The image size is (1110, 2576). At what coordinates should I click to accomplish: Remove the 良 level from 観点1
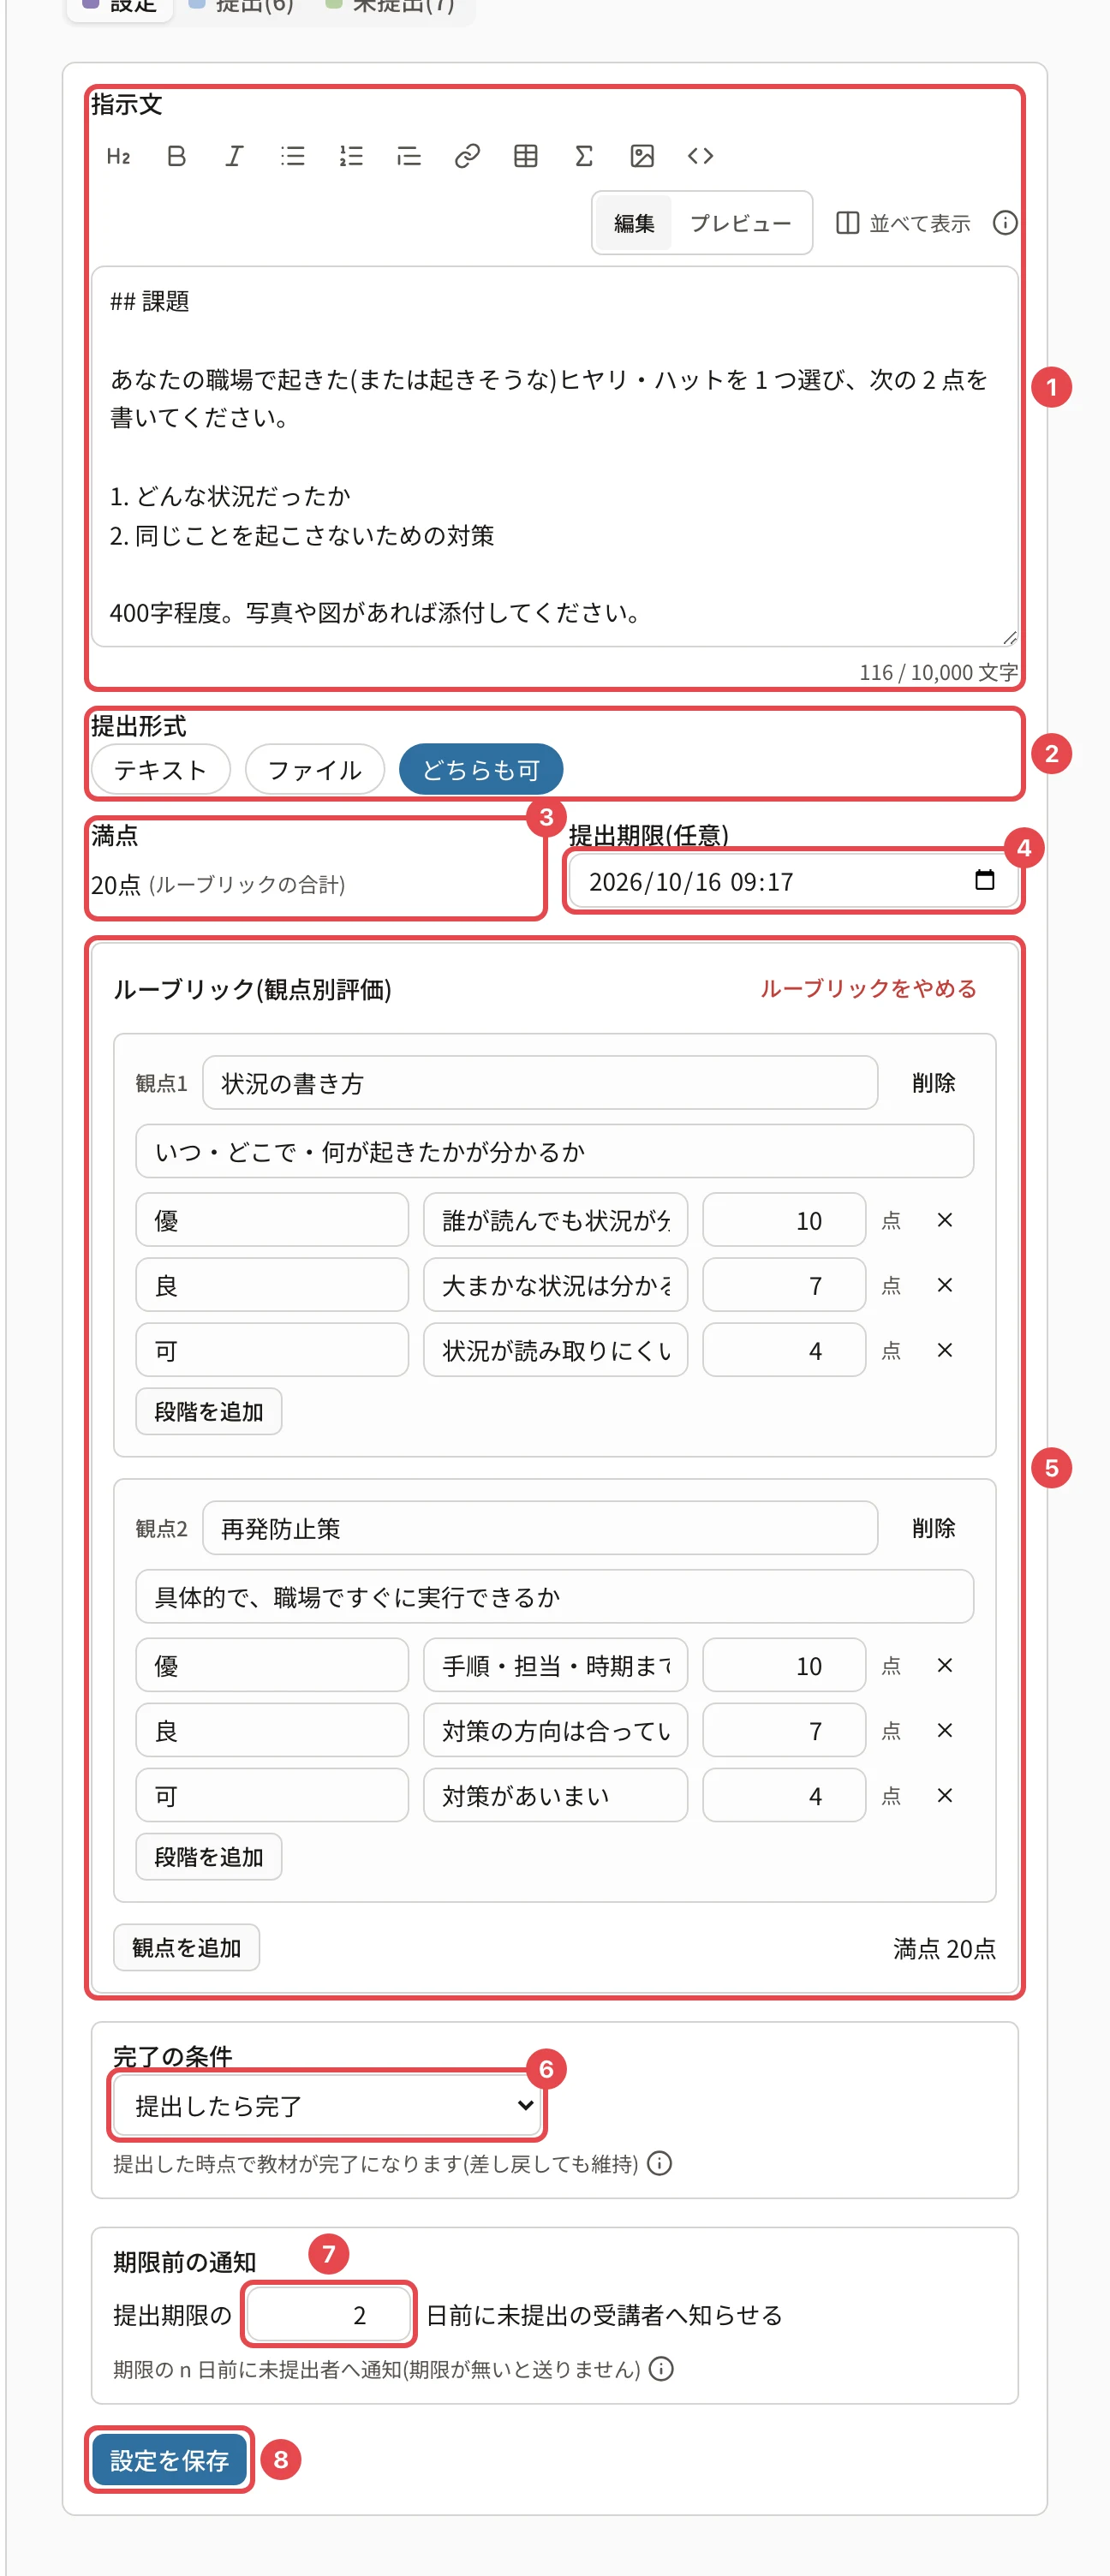pos(944,1285)
